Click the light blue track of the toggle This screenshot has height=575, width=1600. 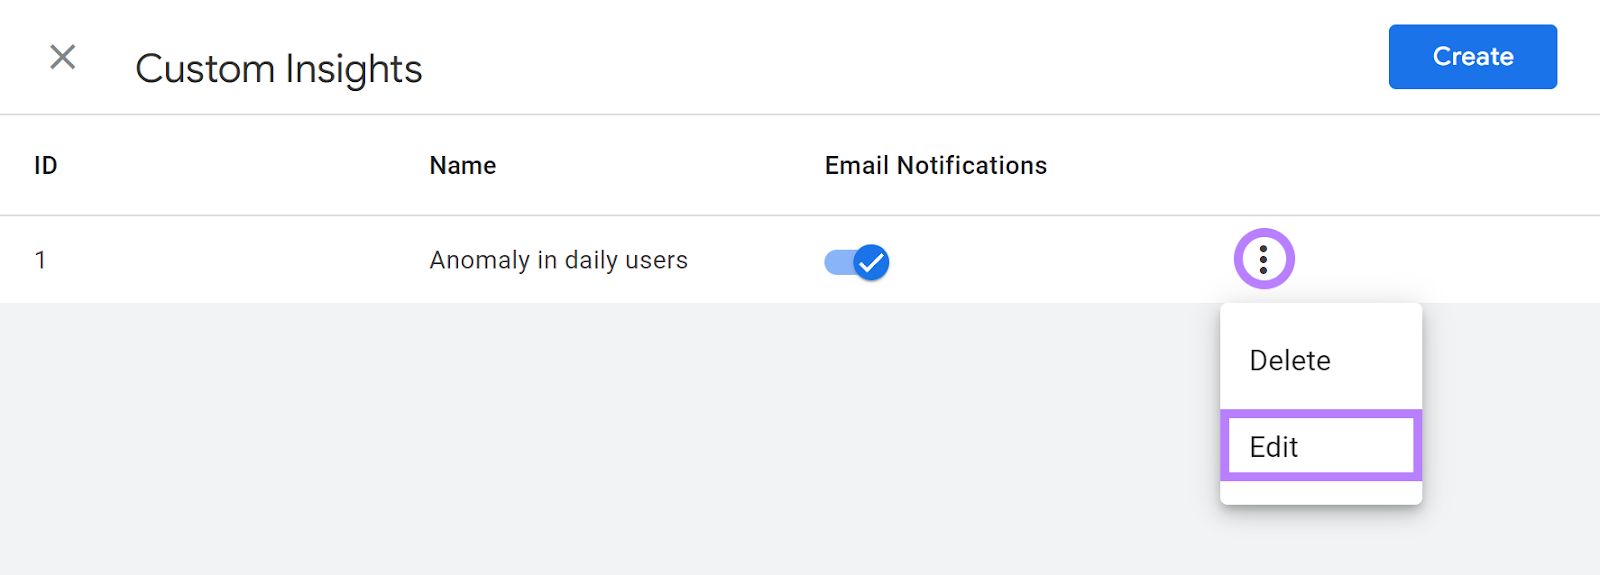(836, 262)
